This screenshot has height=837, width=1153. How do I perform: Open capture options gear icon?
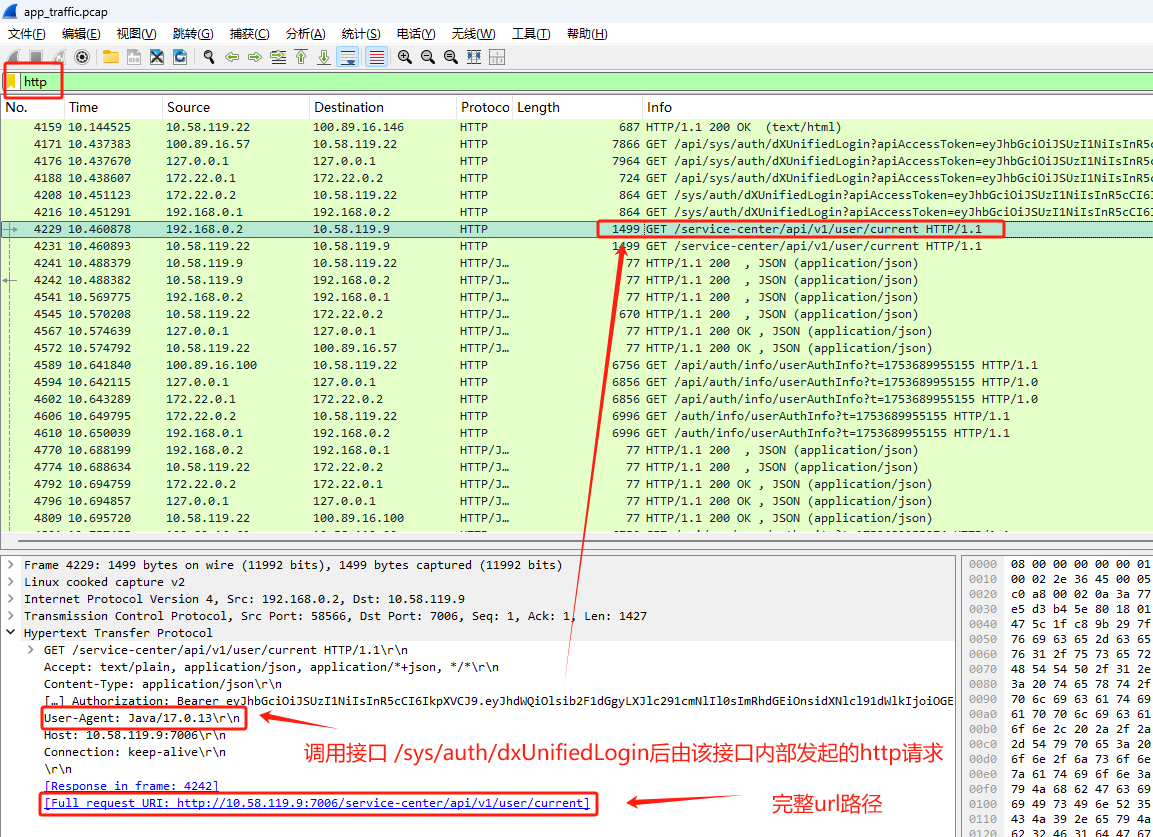(82, 57)
